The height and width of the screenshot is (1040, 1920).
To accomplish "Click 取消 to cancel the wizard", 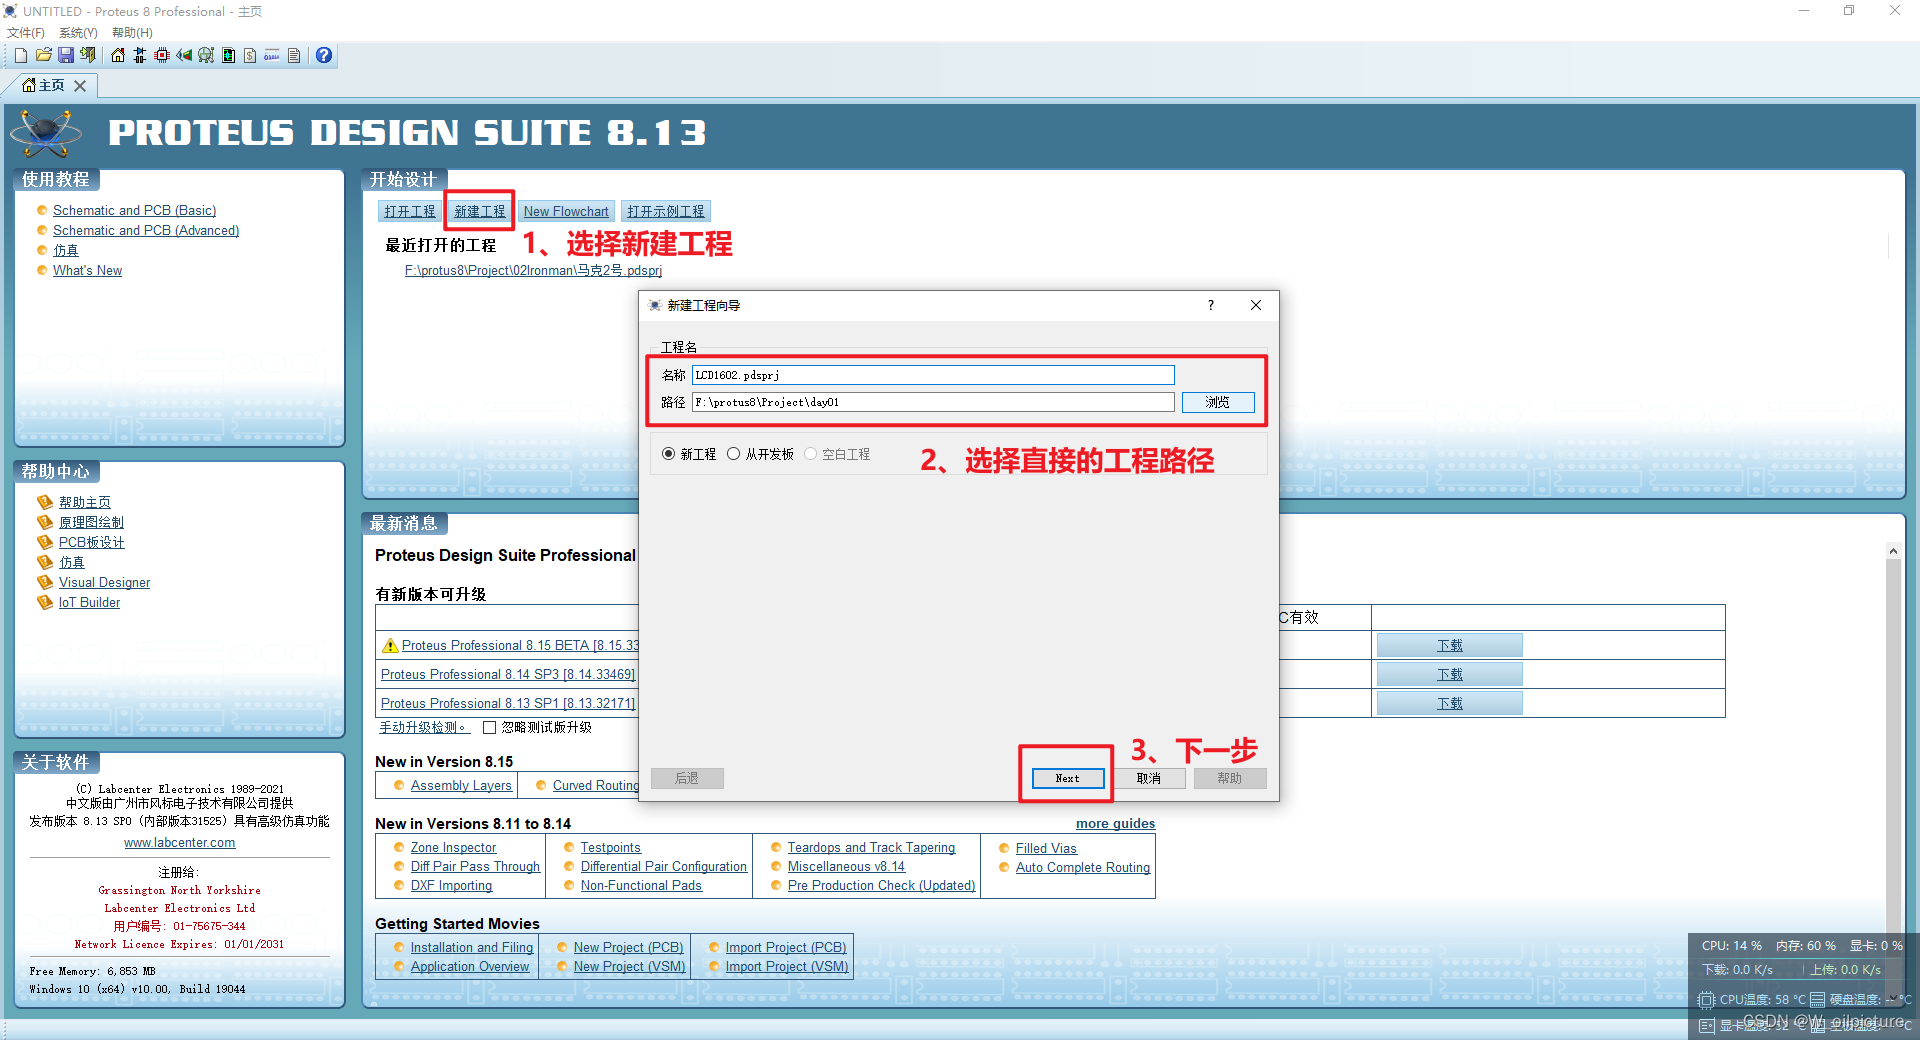I will click(1149, 778).
